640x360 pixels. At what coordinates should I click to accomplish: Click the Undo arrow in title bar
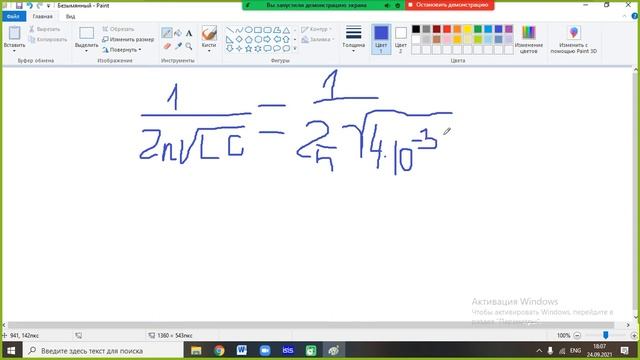(x=29, y=6)
